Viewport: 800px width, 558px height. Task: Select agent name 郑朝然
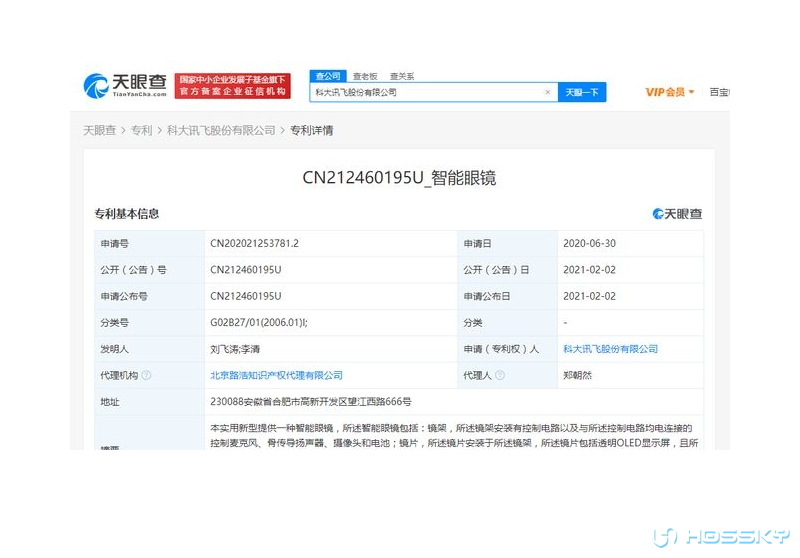pos(578,375)
